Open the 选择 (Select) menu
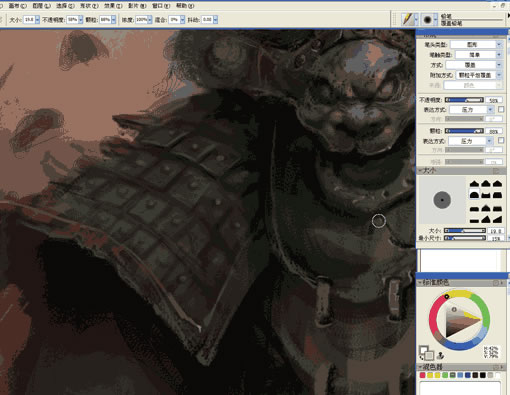Viewport: 510px width, 395px height. [x=65, y=6]
